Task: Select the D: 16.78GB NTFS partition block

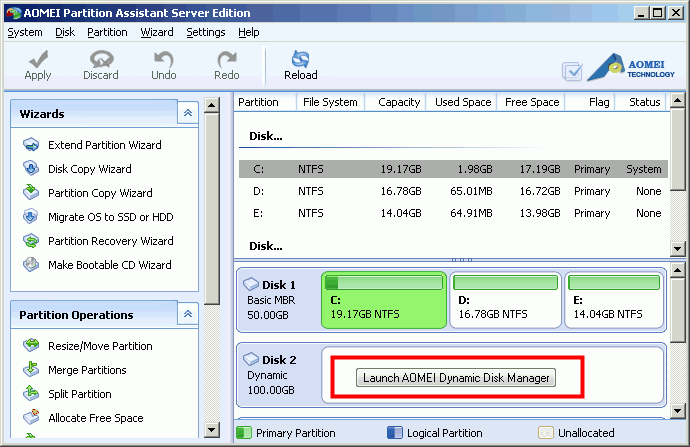Action: point(505,300)
